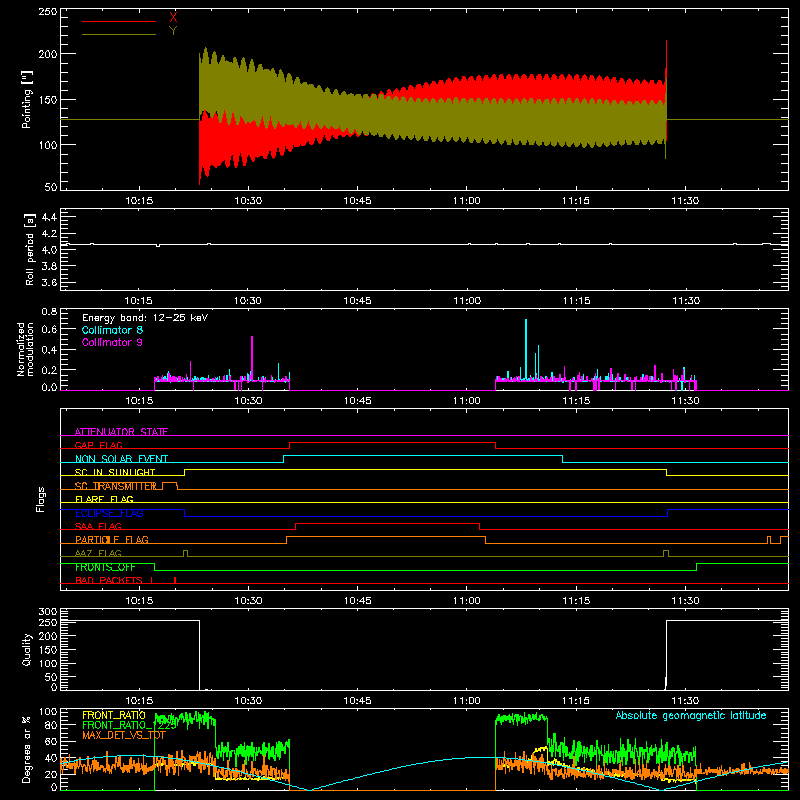Click the 80 tick on the Degrees axis

coord(51,725)
